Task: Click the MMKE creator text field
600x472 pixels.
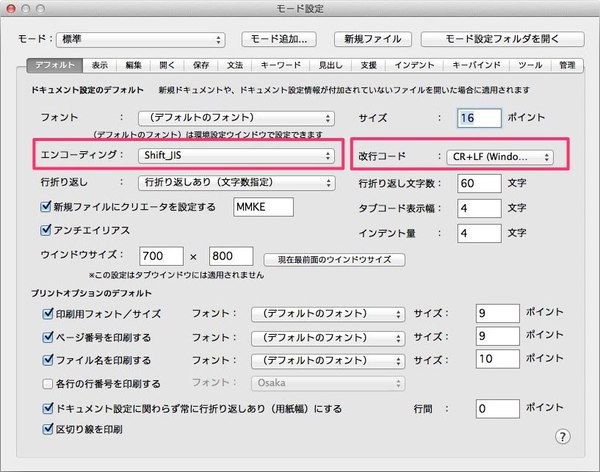Action: [262, 207]
